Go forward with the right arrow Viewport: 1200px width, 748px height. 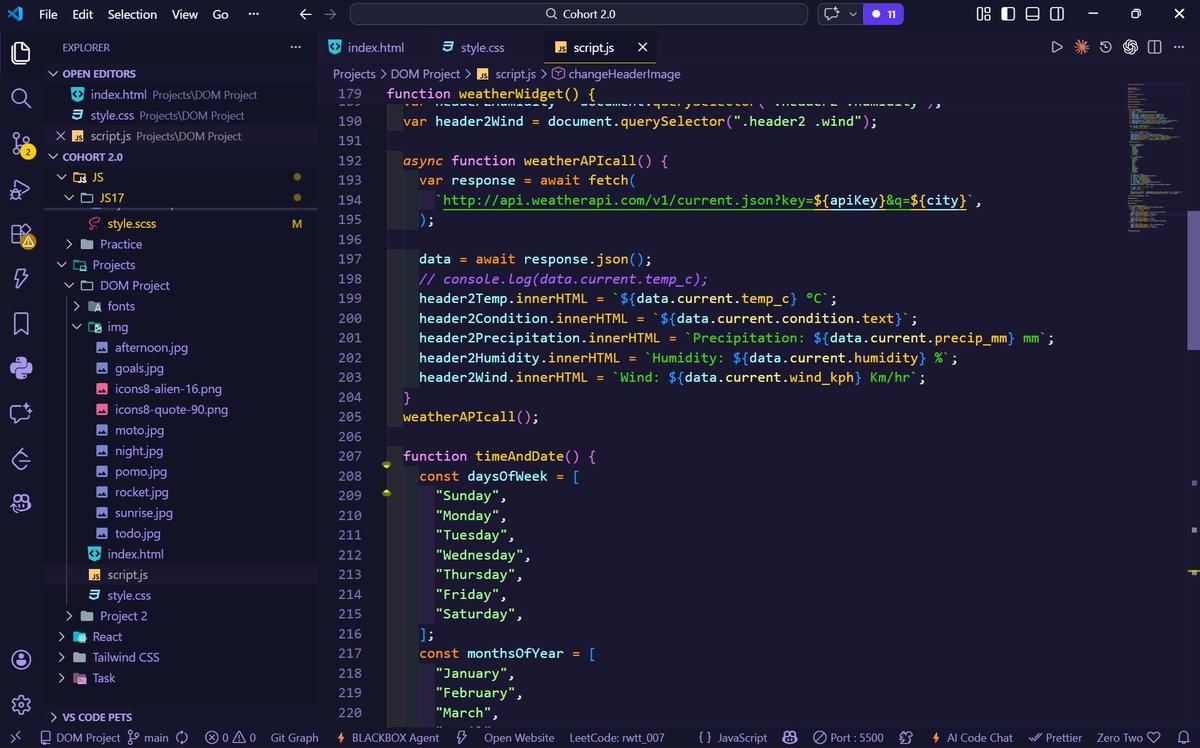pyautogui.click(x=330, y=14)
